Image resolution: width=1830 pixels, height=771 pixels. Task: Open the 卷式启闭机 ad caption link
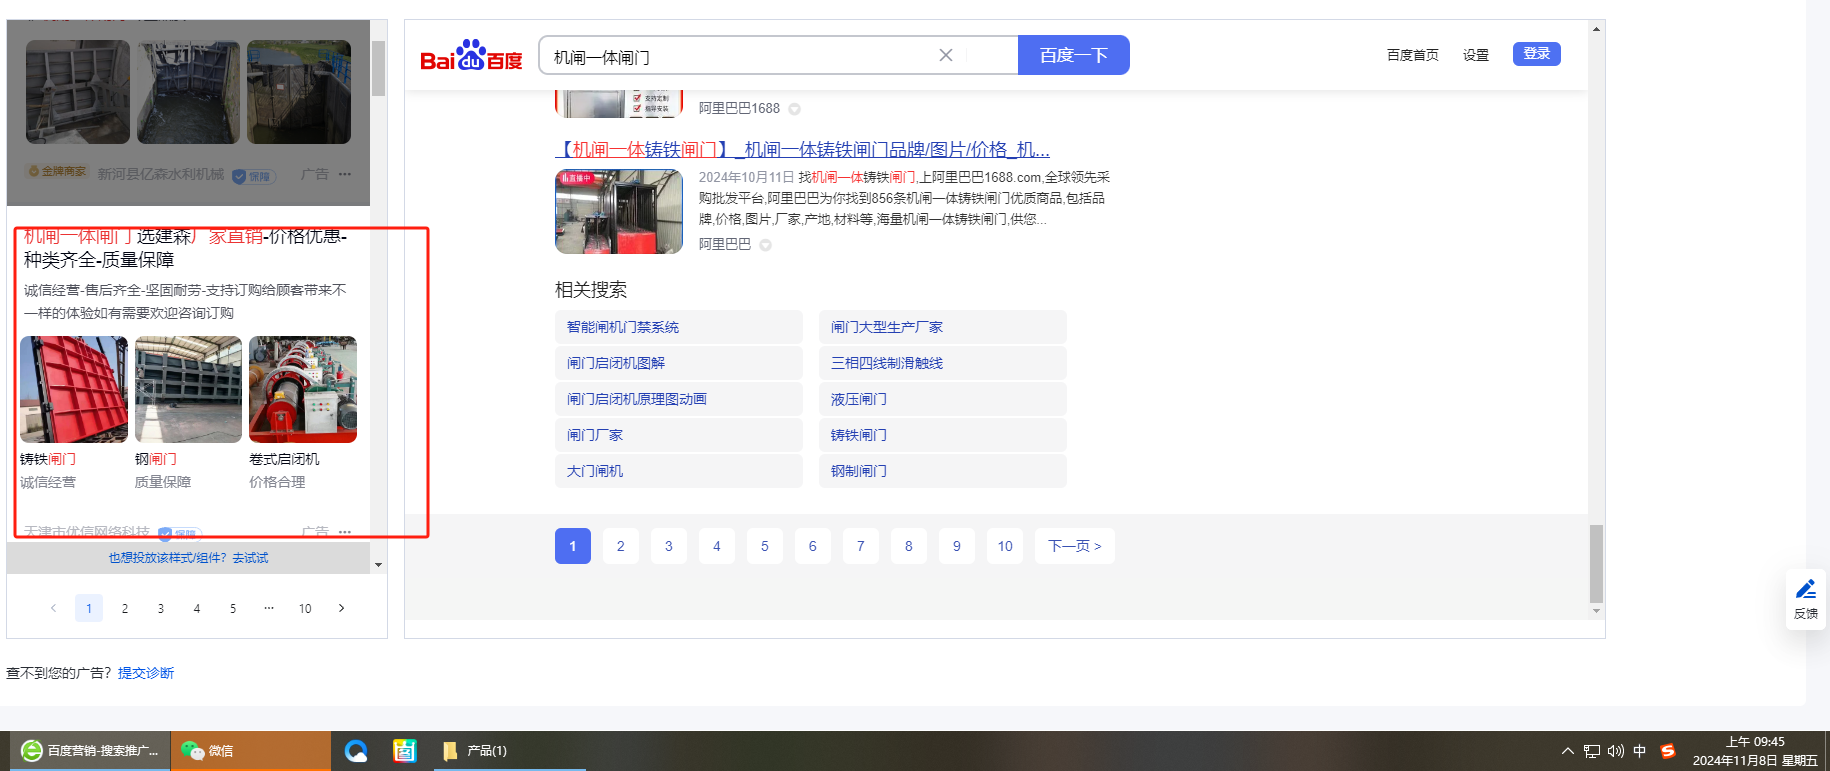pyautogui.click(x=284, y=459)
